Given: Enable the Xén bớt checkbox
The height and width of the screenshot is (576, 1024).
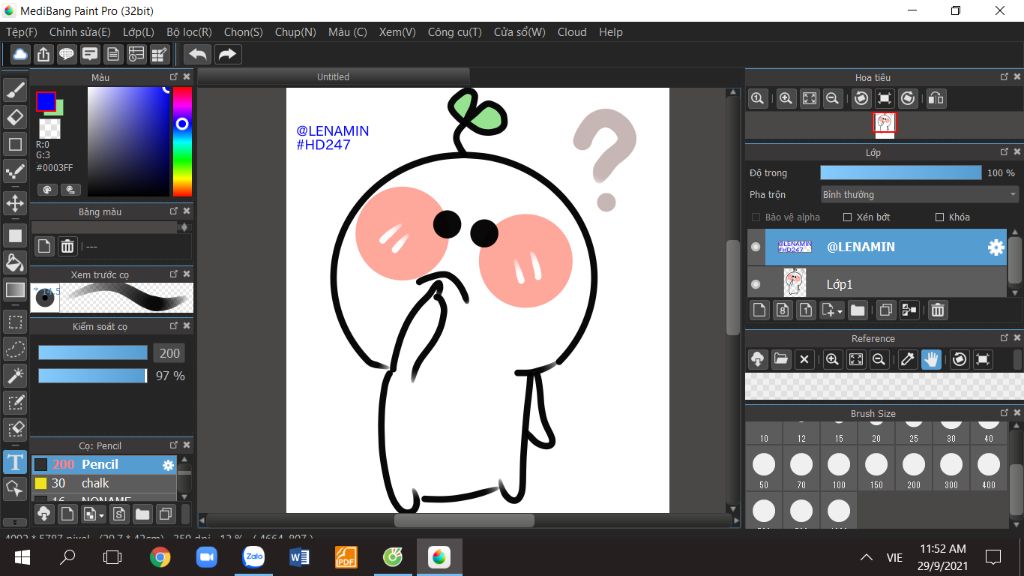Looking at the screenshot, I should [847, 217].
